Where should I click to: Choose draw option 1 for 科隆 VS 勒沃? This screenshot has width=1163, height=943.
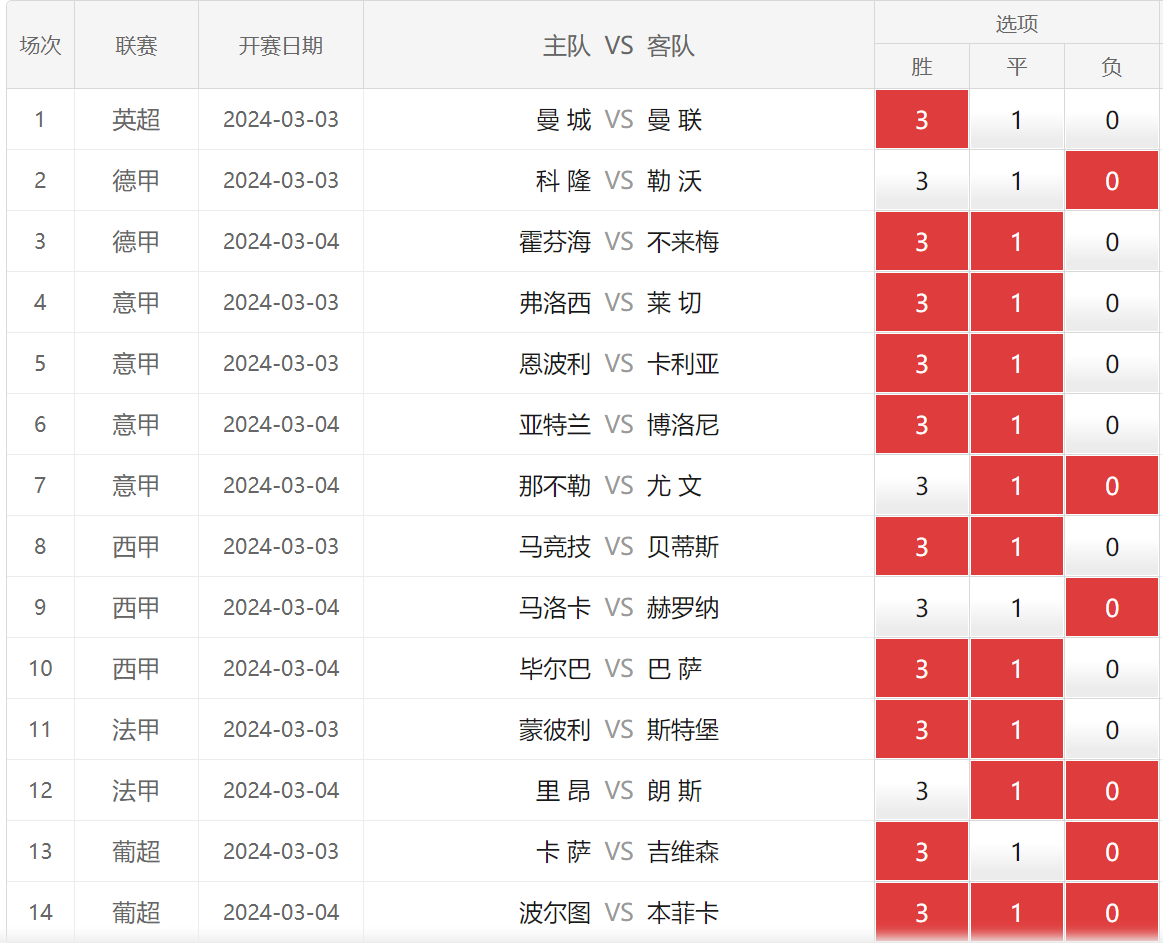1016,180
